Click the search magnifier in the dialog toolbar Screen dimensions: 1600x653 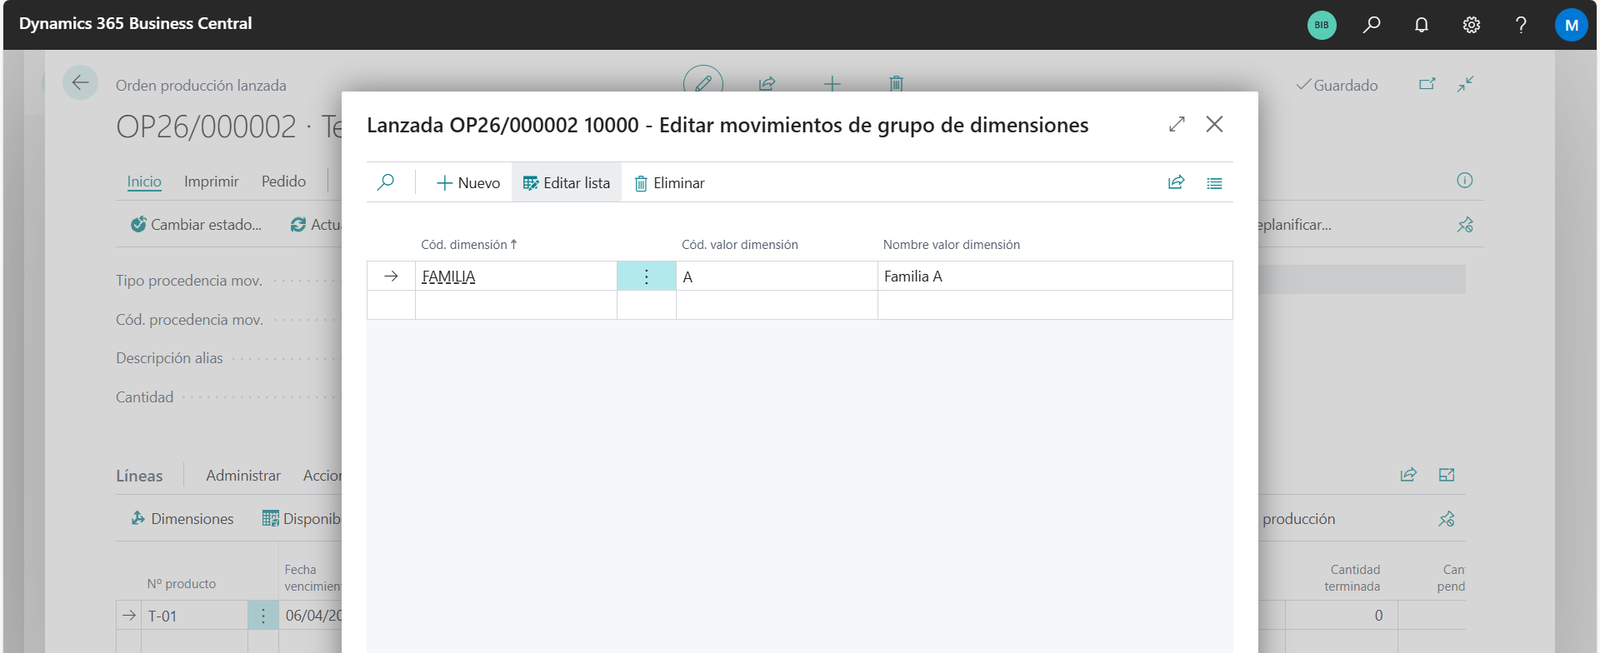(x=386, y=183)
